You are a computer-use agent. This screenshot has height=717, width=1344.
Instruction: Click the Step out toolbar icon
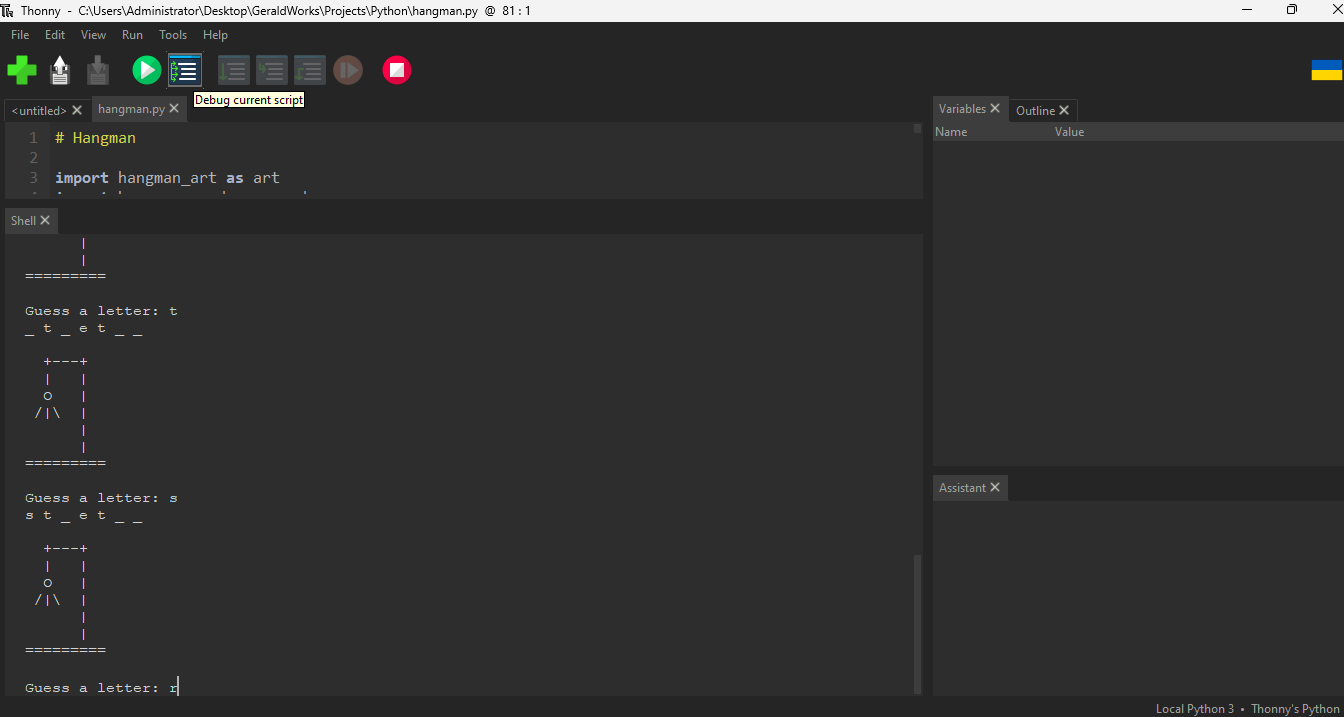click(x=310, y=70)
